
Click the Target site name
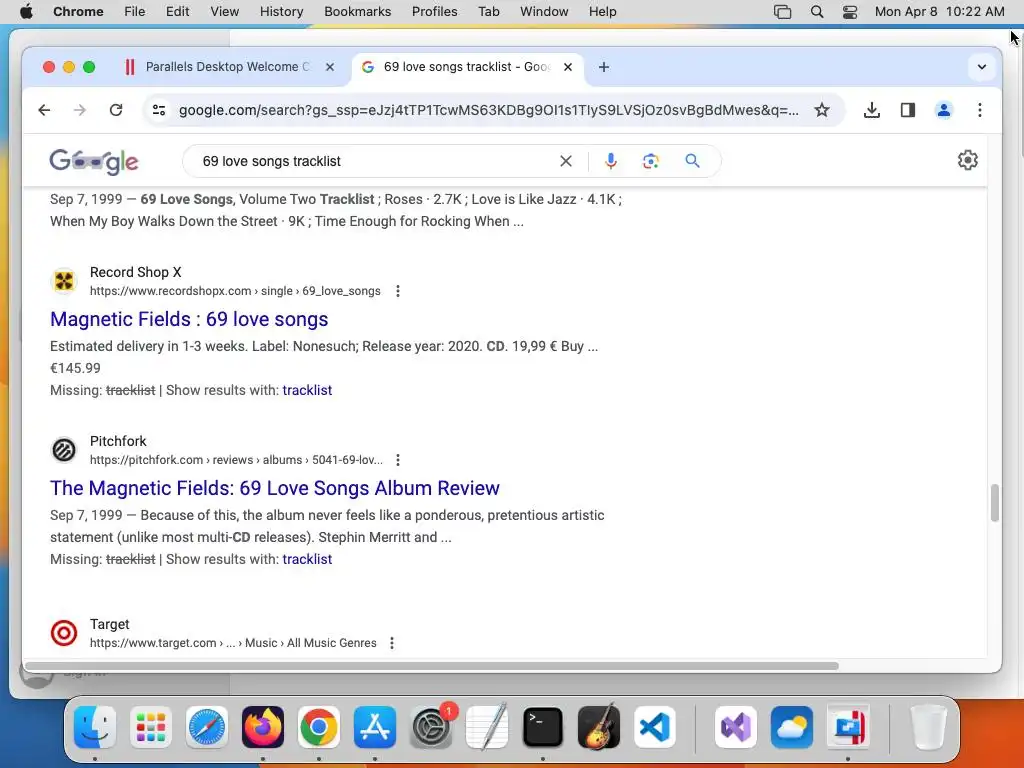[110, 624]
